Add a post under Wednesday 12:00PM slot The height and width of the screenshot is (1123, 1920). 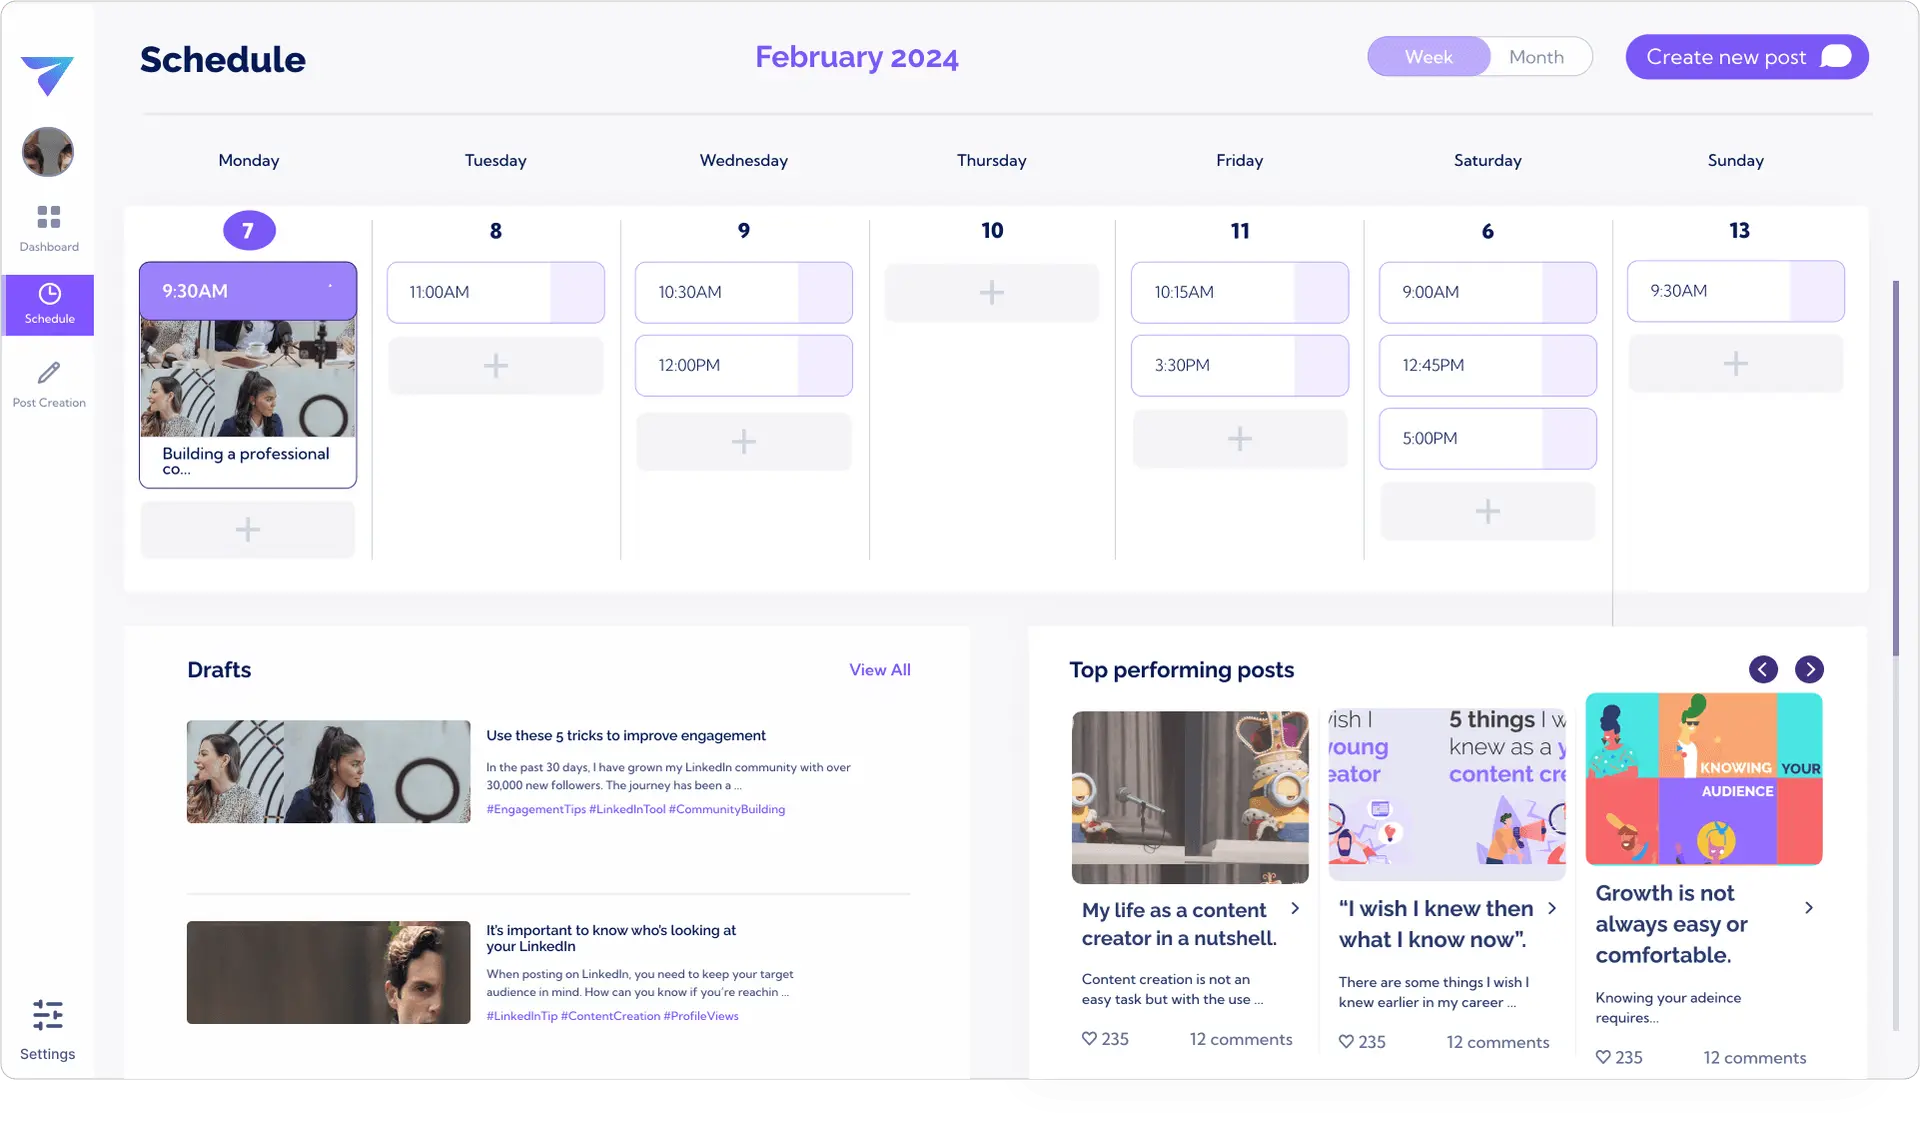[744, 441]
